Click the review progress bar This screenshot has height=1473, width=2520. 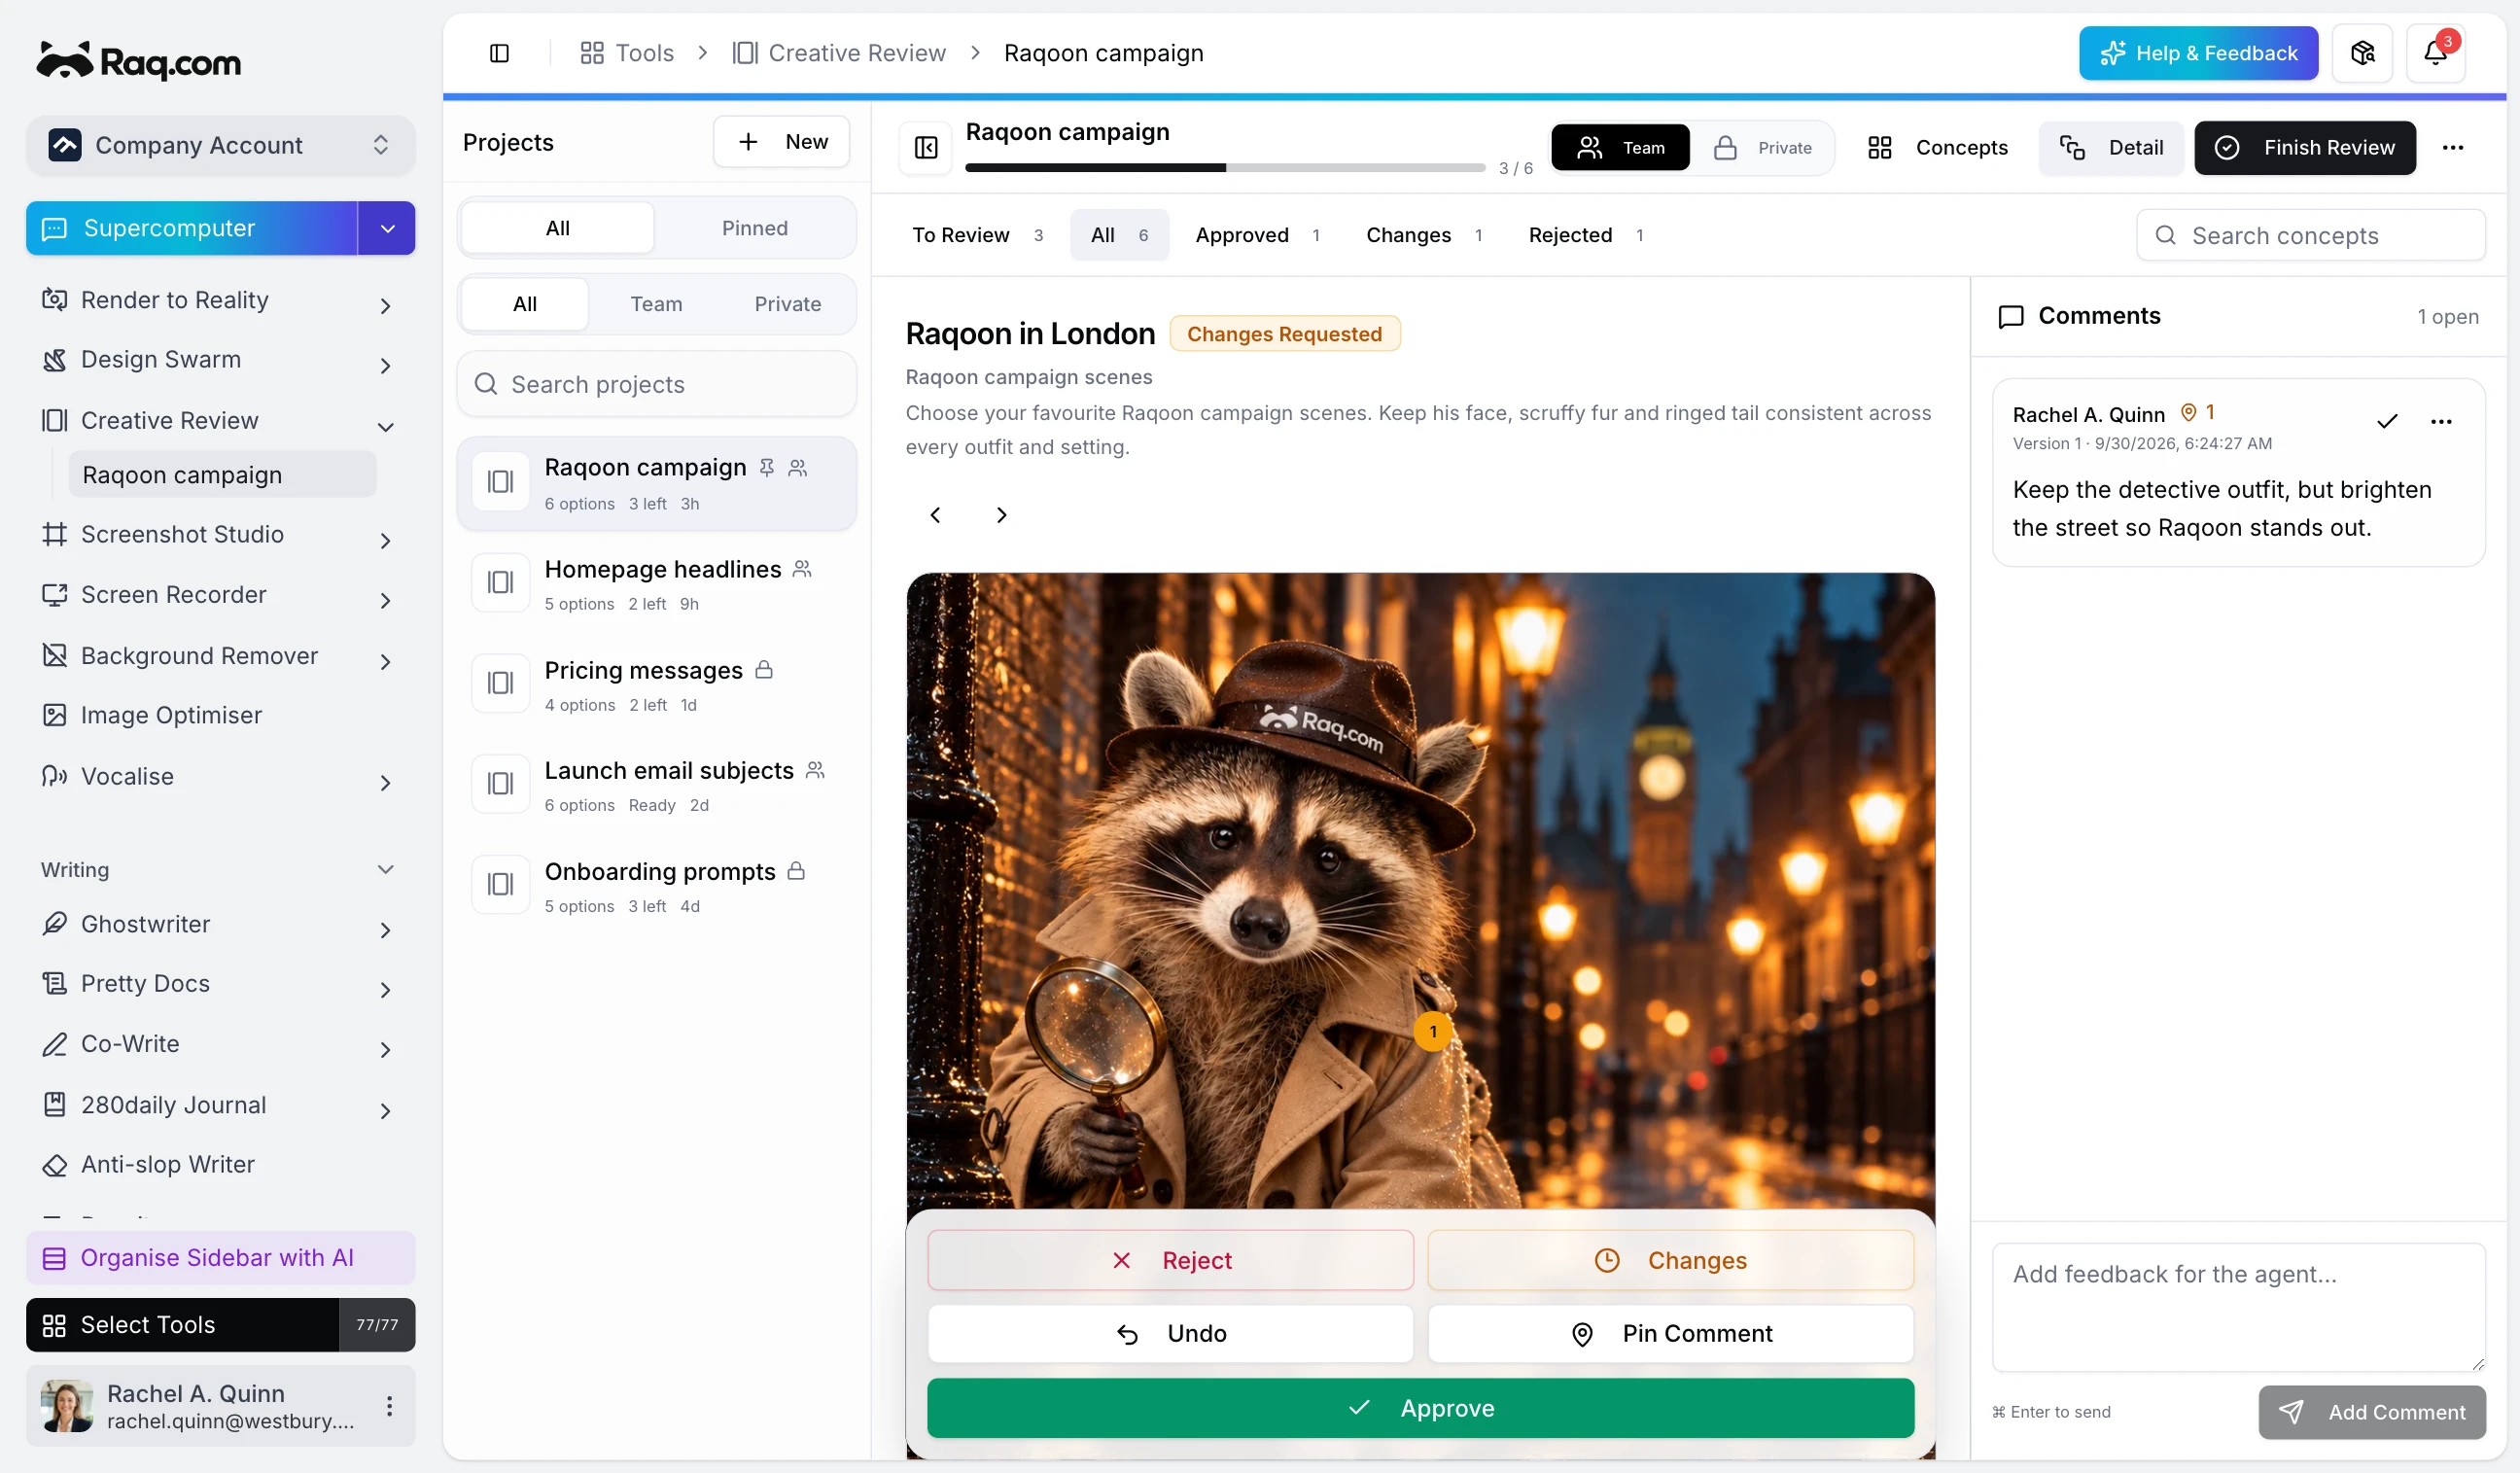click(1225, 168)
